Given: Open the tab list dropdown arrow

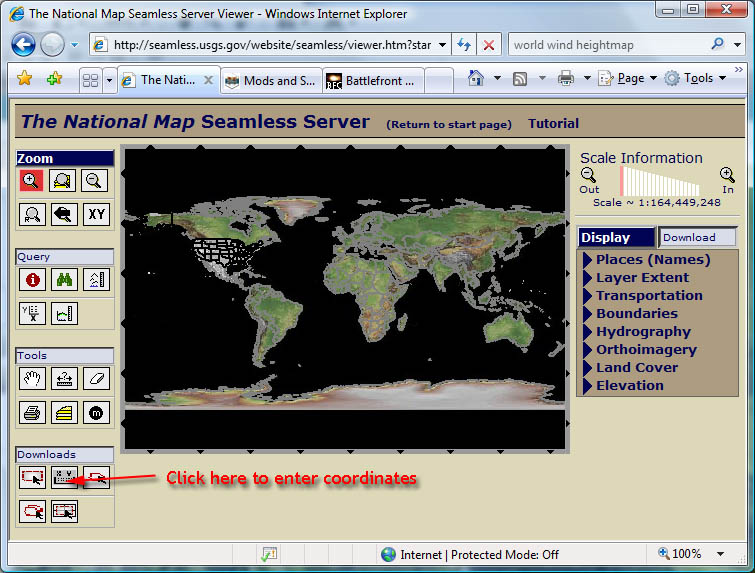Looking at the screenshot, I should pos(109,80).
